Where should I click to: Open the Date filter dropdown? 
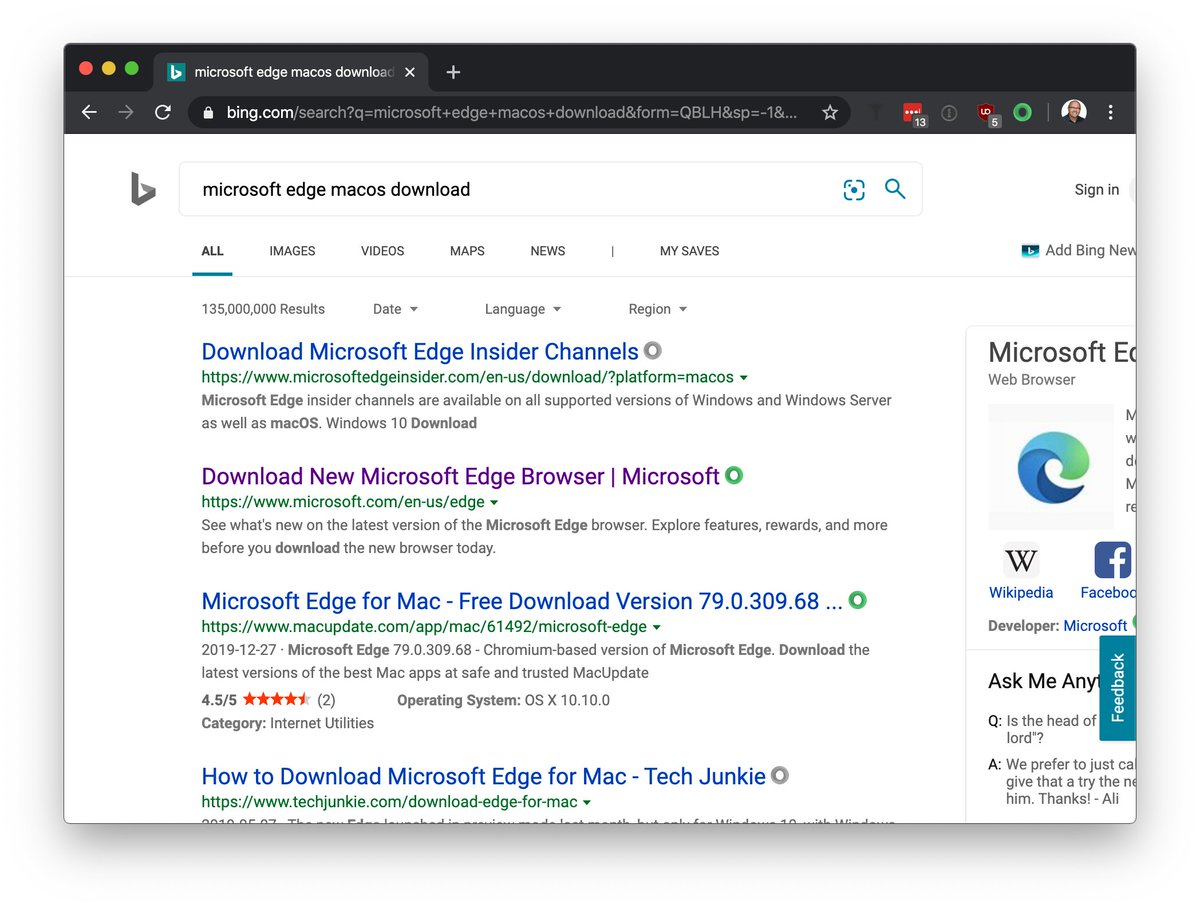click(x=395, y=309)
